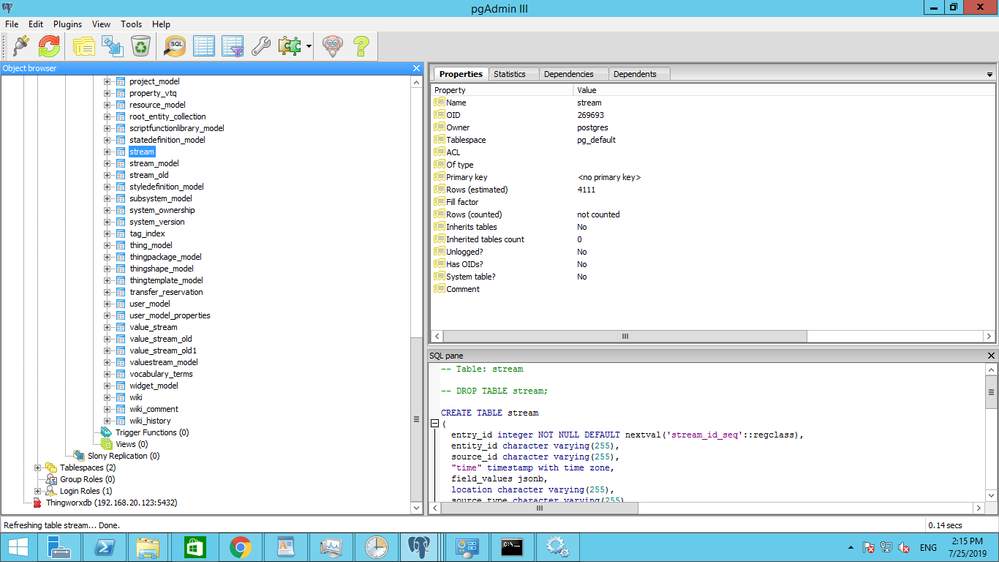The image size is (999, 562).
Task: Expand the Login Roles (1) node
Action: [x=38, y=491]
